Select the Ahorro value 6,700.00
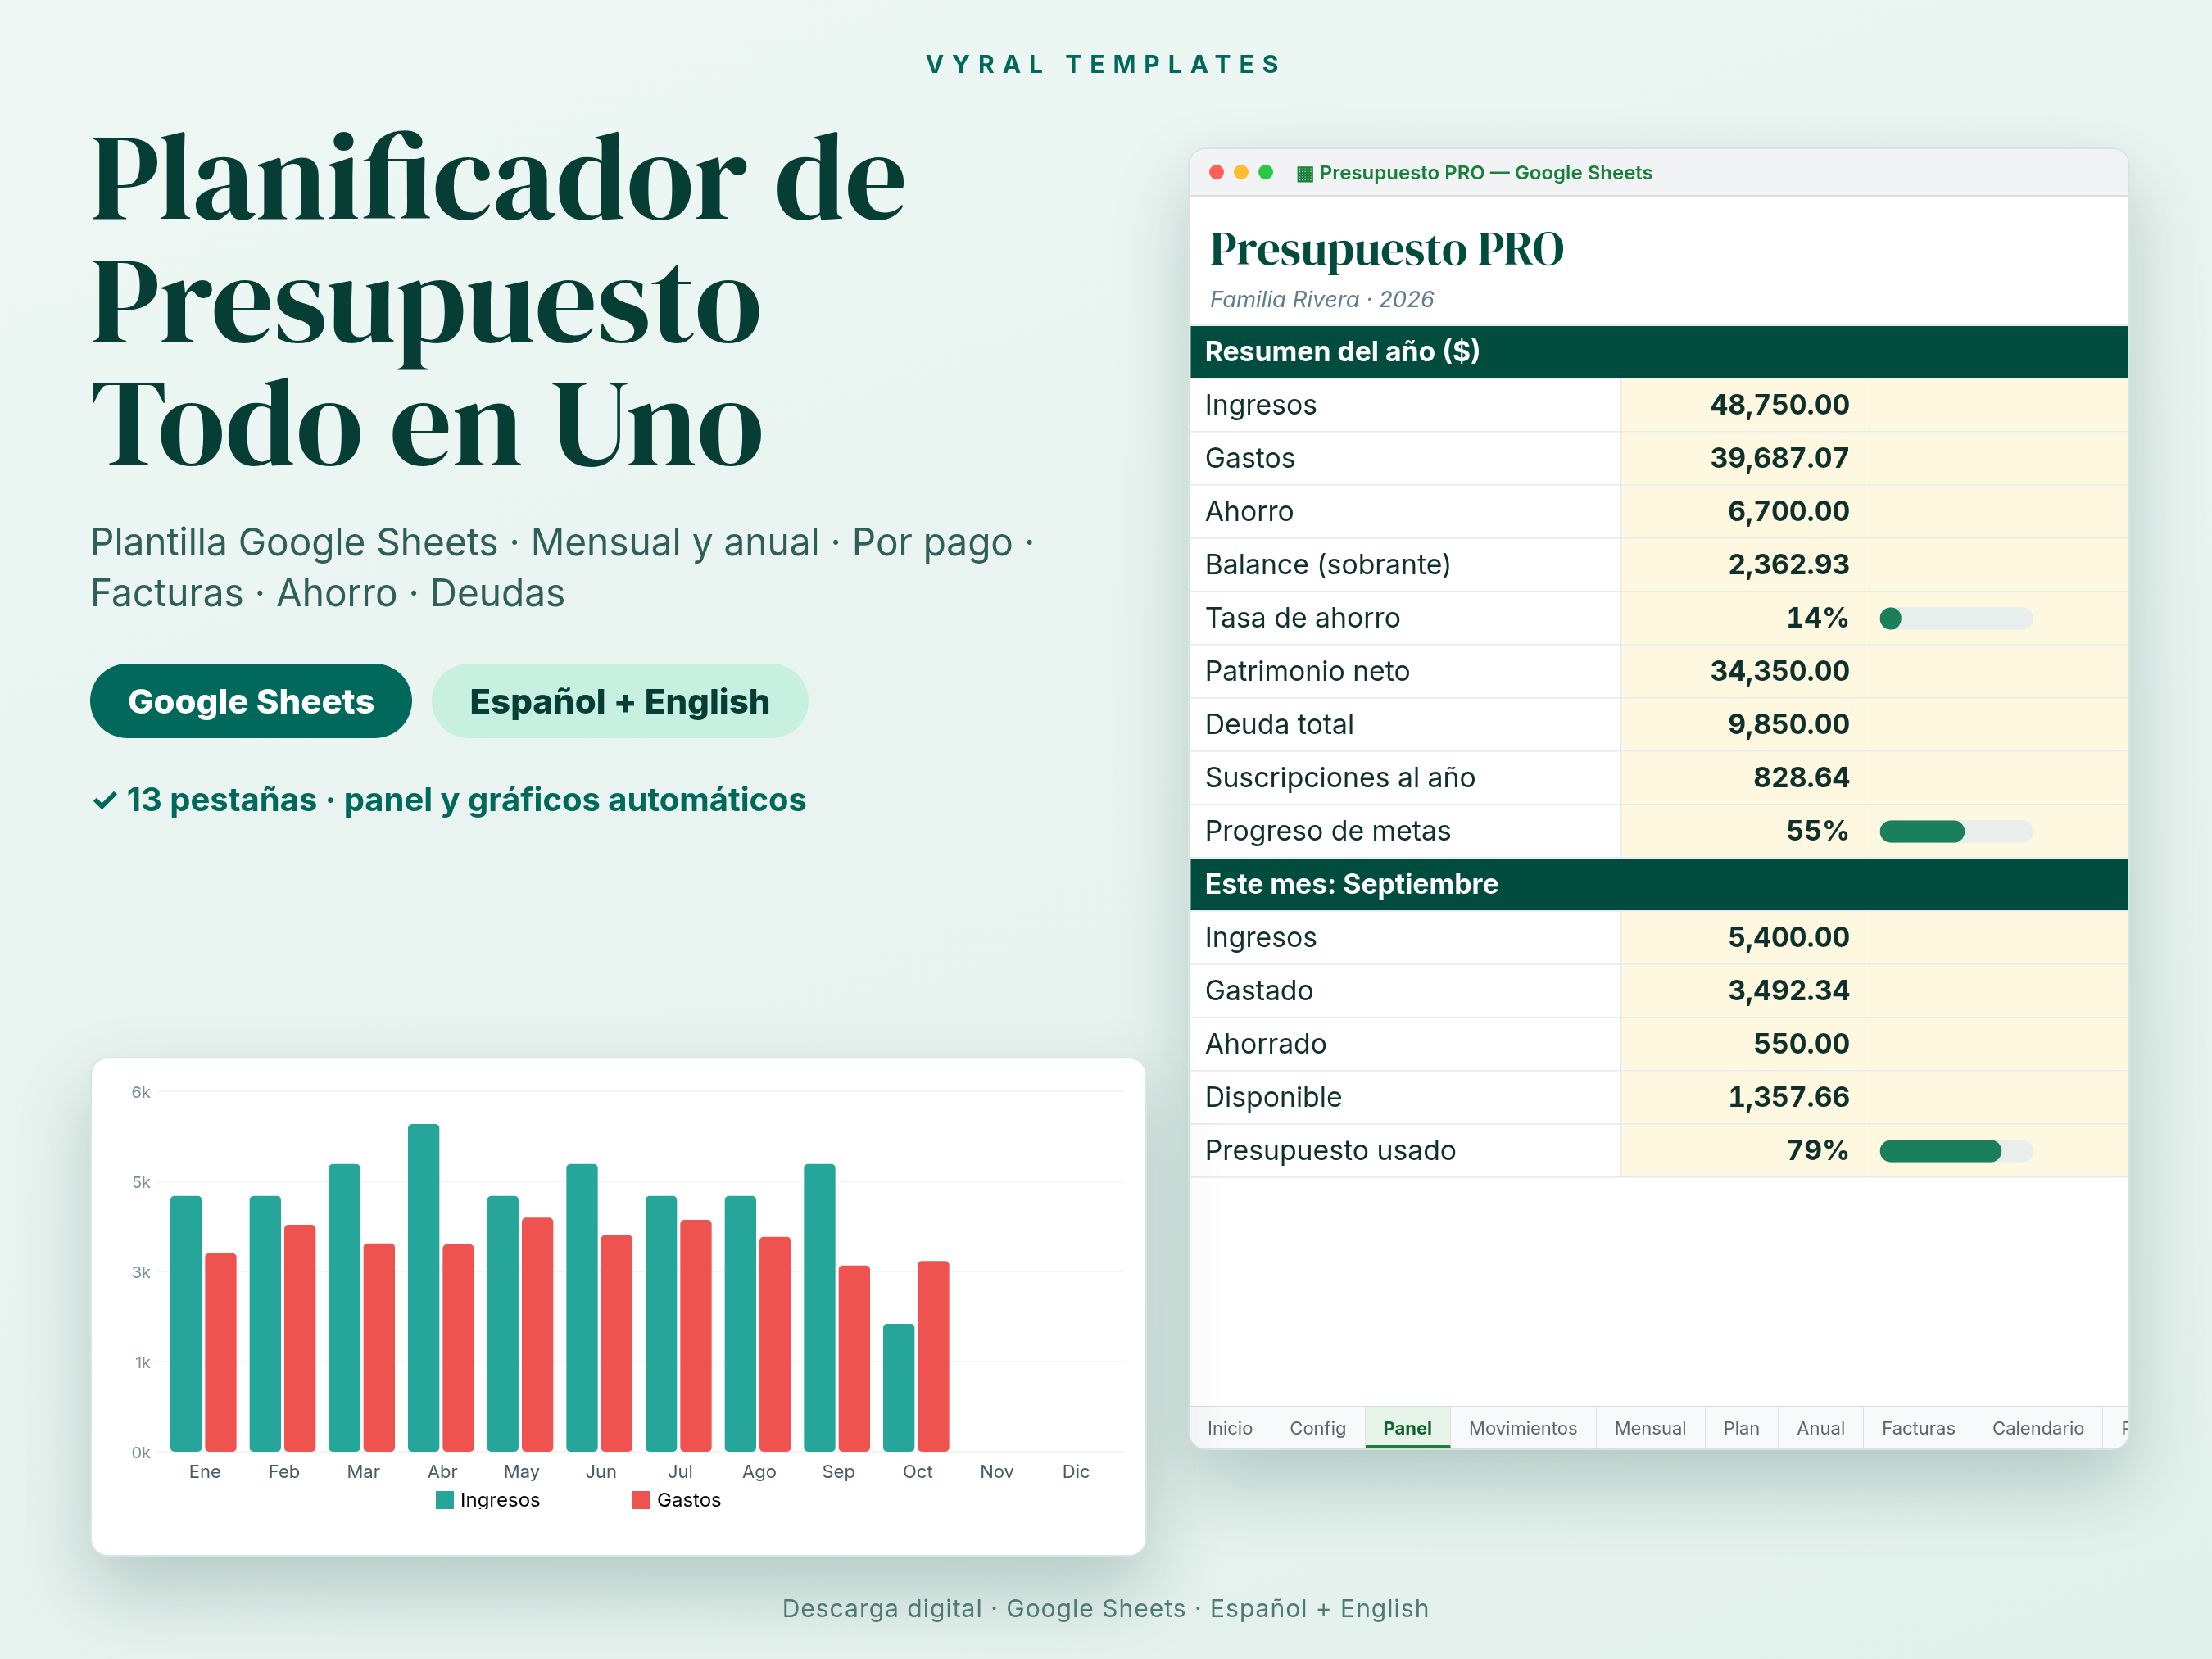The height and width of the screenshot is (1659, 2212). point(1788,511)
